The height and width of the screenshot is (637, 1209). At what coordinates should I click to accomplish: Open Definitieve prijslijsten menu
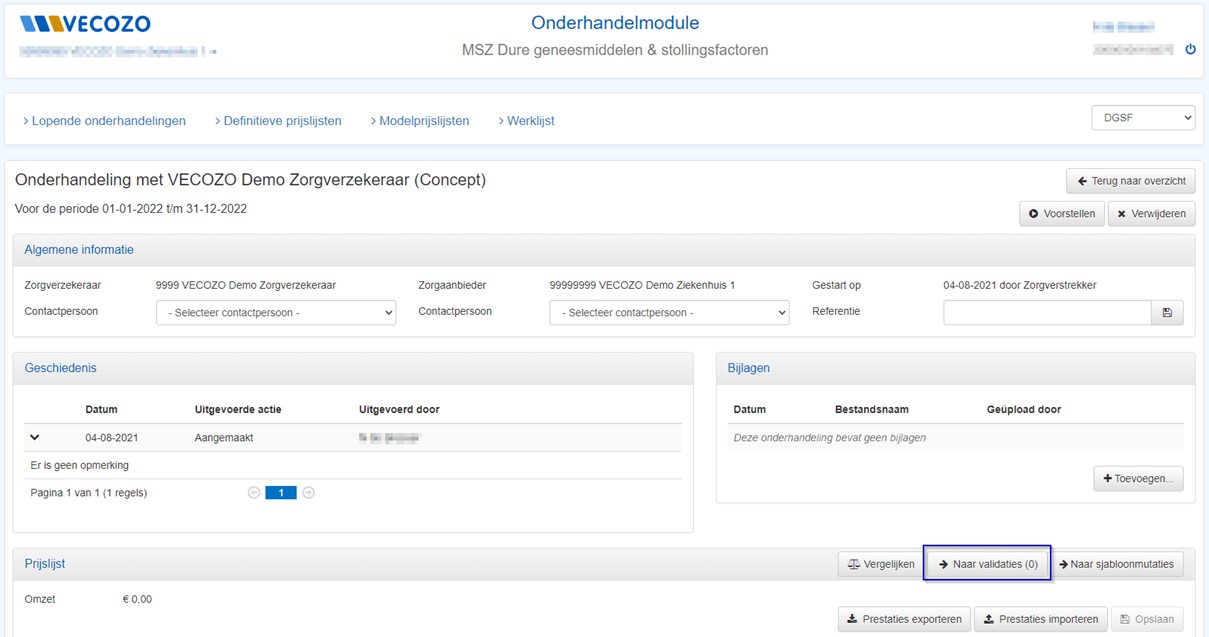(x=278, y=121)
